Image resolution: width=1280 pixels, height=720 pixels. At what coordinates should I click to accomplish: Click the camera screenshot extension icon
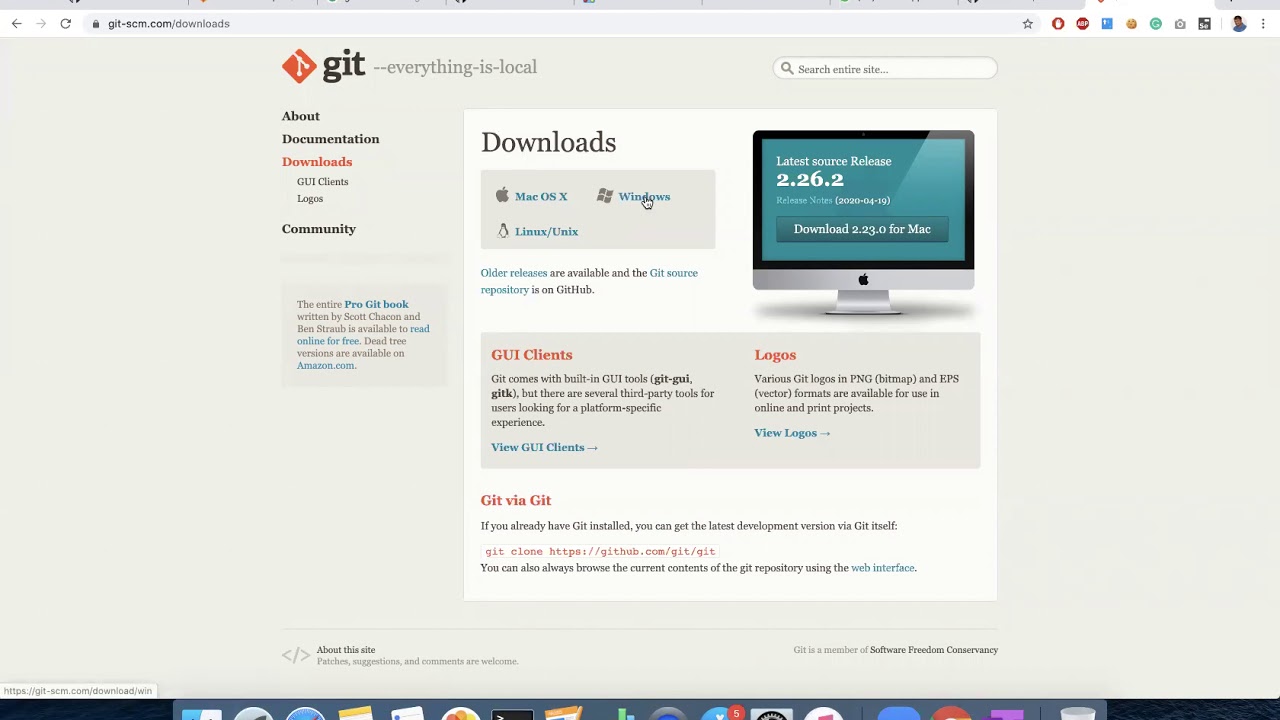pyautogui.click(x=1180, y=24)
